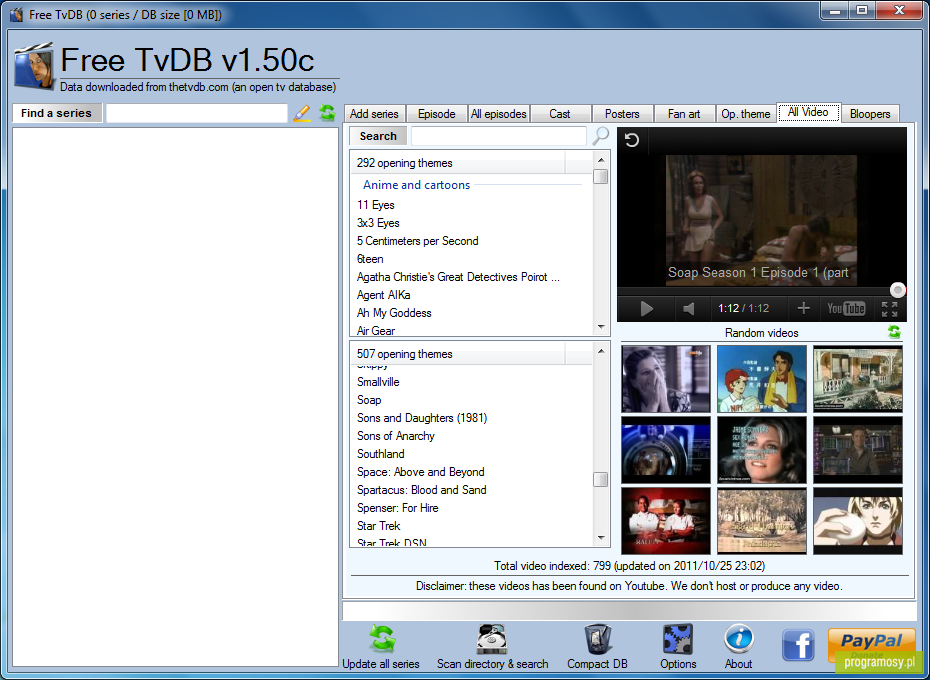Refresh the Random videos list
The width and height of the screenshot is (930, 680).
coord(894,332)
